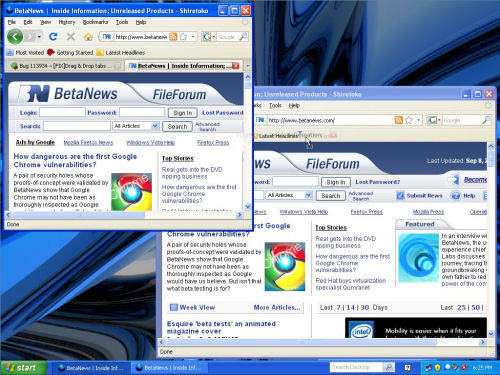The image size is (500, 375).
Task: Click bookmark star in back window address bar
Action: (x=409, y=120)
